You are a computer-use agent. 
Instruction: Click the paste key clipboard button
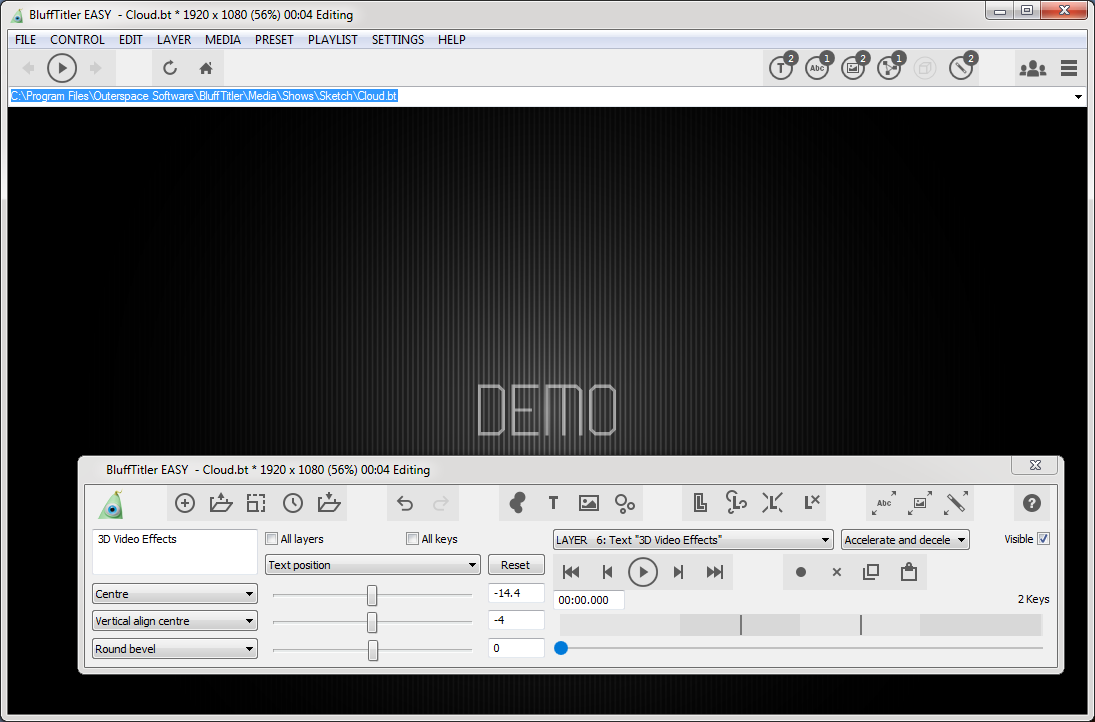coord(909,572)
